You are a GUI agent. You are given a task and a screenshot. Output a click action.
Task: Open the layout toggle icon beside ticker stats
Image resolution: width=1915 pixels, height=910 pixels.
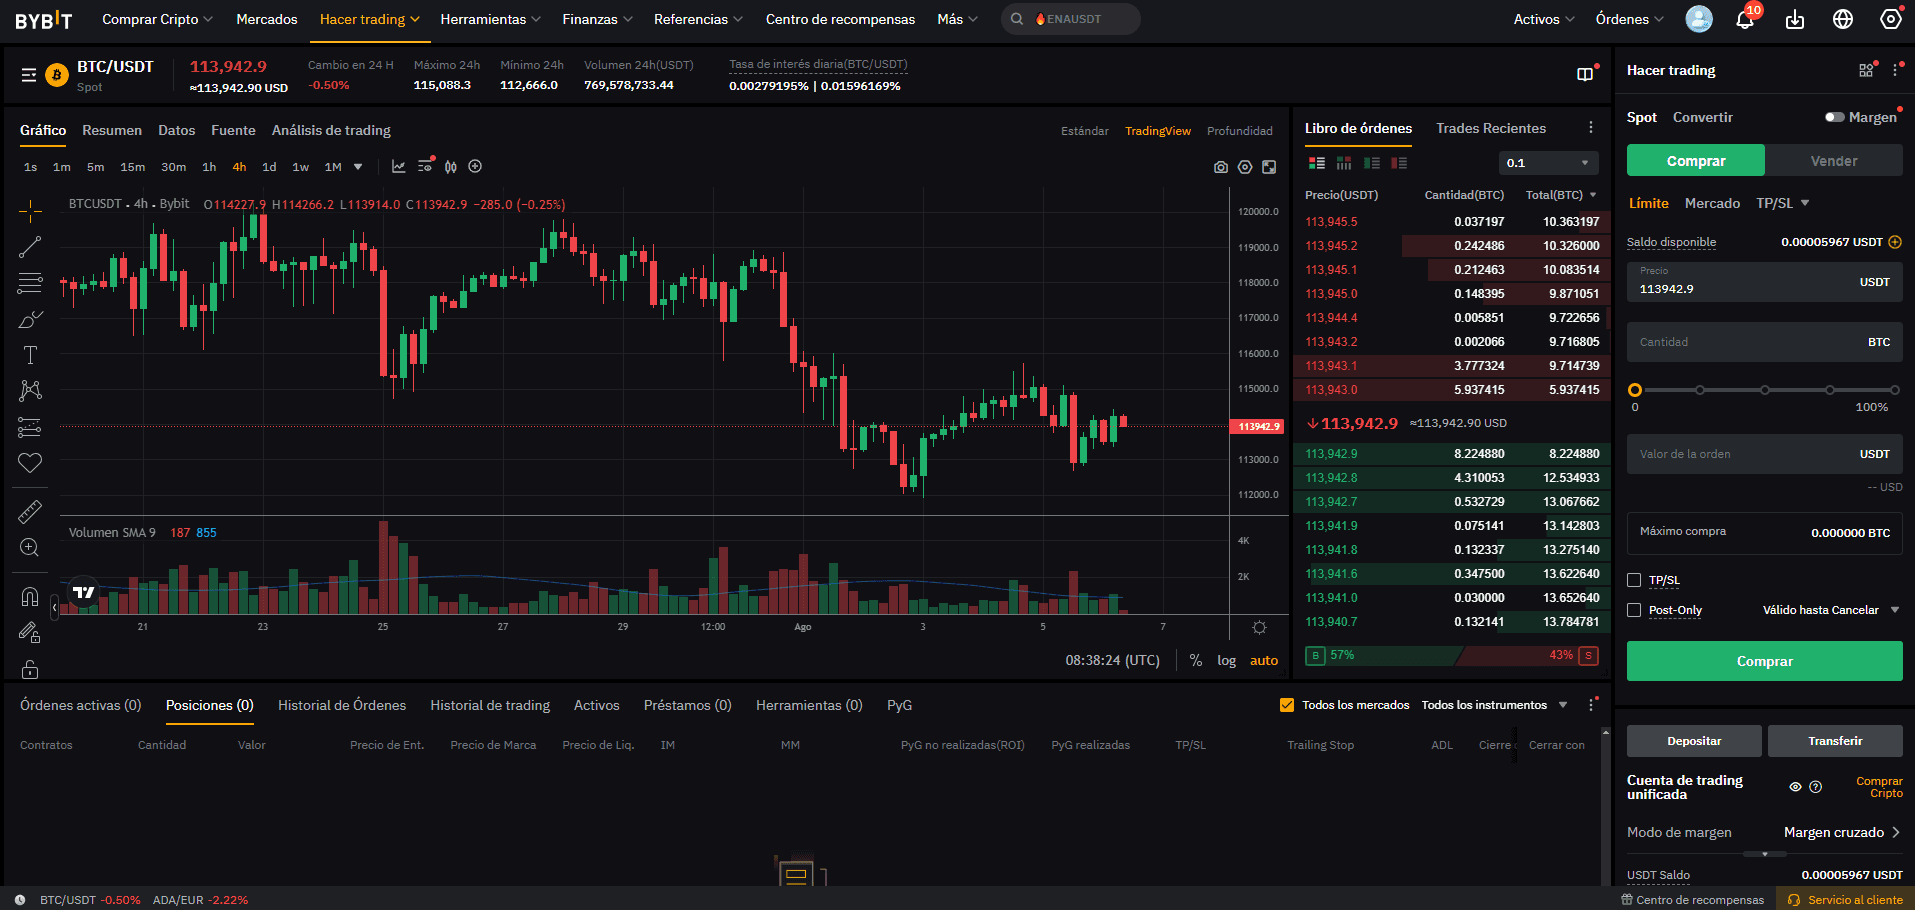point(1585,74)
